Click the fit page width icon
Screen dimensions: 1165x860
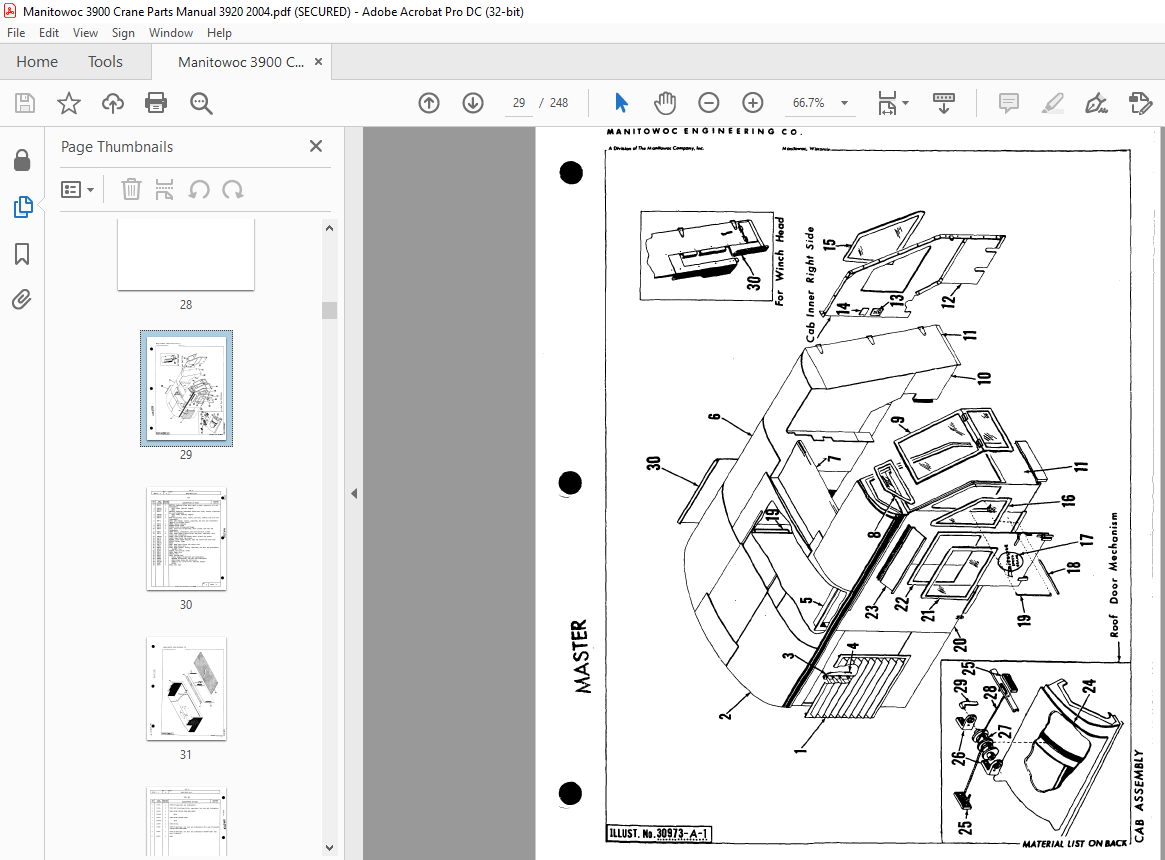tap(887, 103)
